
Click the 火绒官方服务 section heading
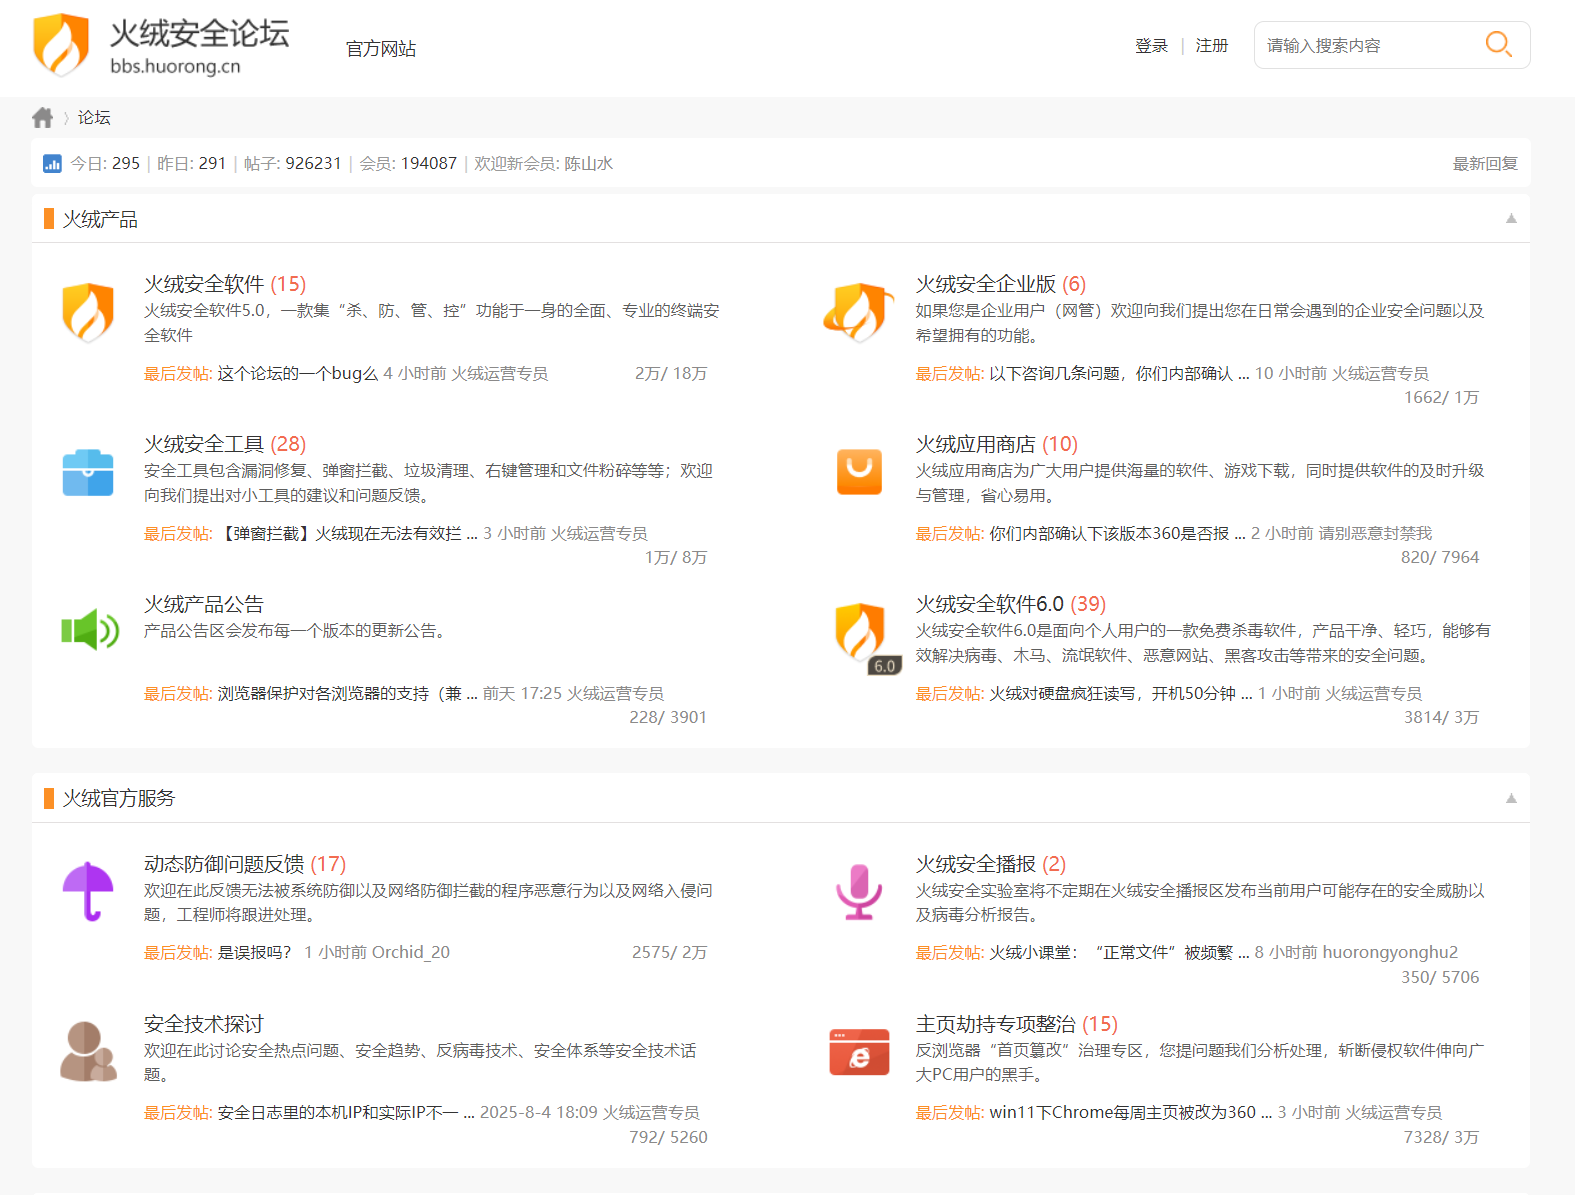(119, 798)
